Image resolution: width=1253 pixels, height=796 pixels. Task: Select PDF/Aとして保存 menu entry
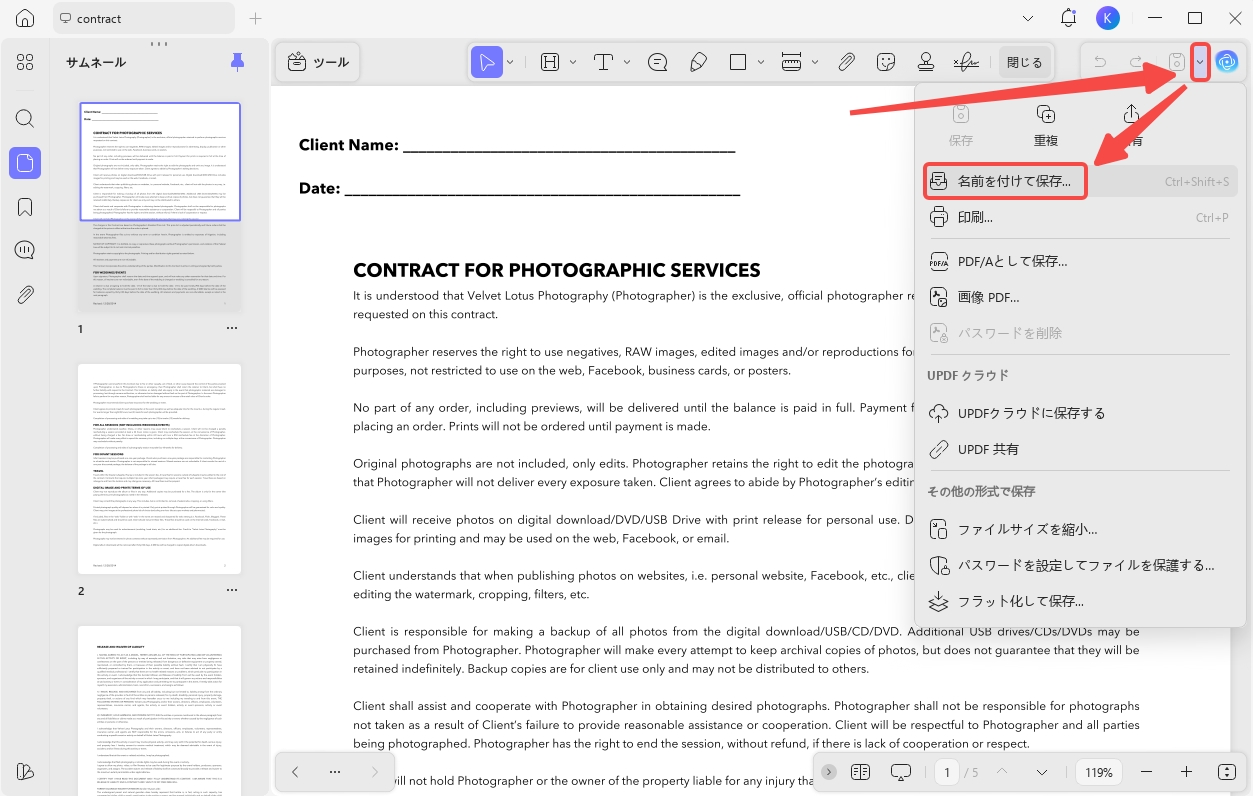click(1079, 261)
